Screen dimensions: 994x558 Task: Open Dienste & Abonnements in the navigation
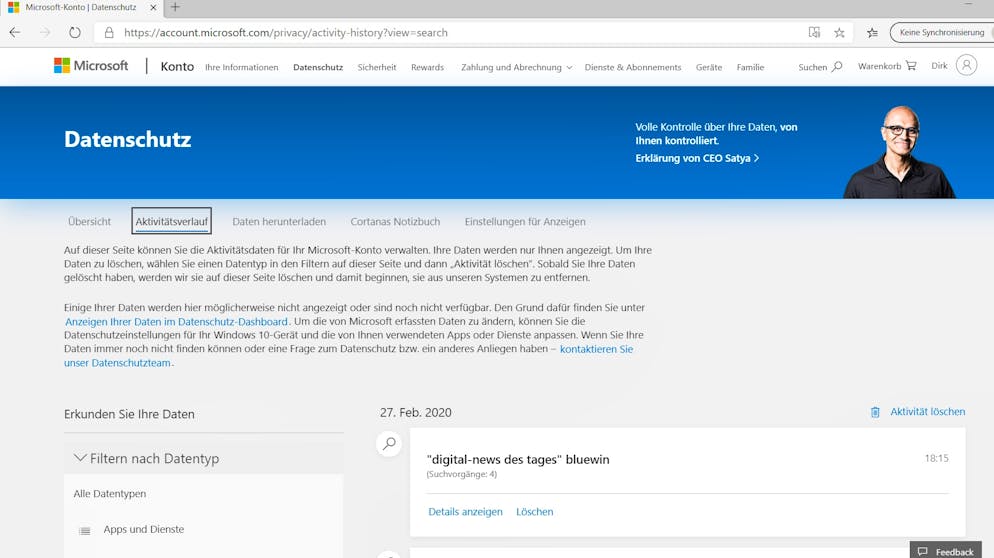click(633, 67)
